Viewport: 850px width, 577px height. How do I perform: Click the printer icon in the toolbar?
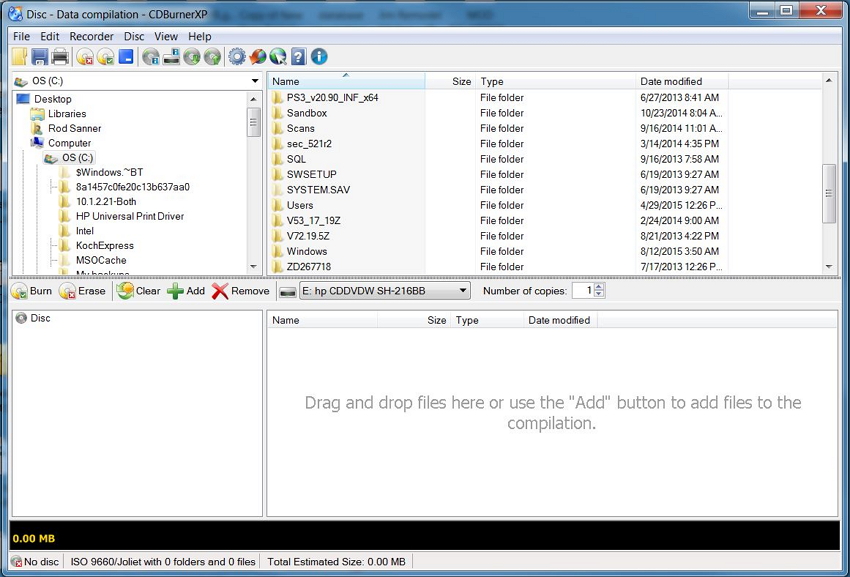pos(60,56)
